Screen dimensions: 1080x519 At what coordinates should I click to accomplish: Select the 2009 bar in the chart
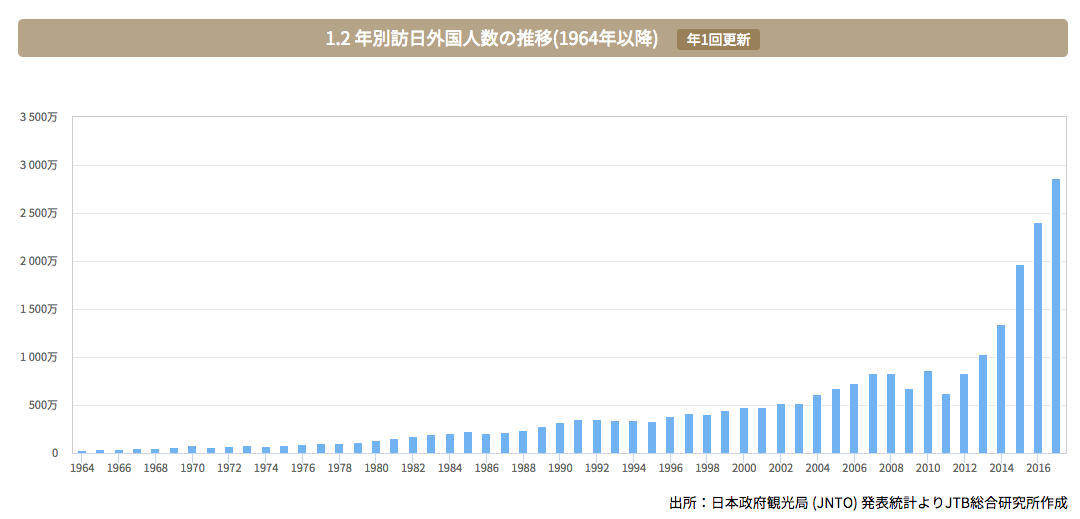point(909,421)
